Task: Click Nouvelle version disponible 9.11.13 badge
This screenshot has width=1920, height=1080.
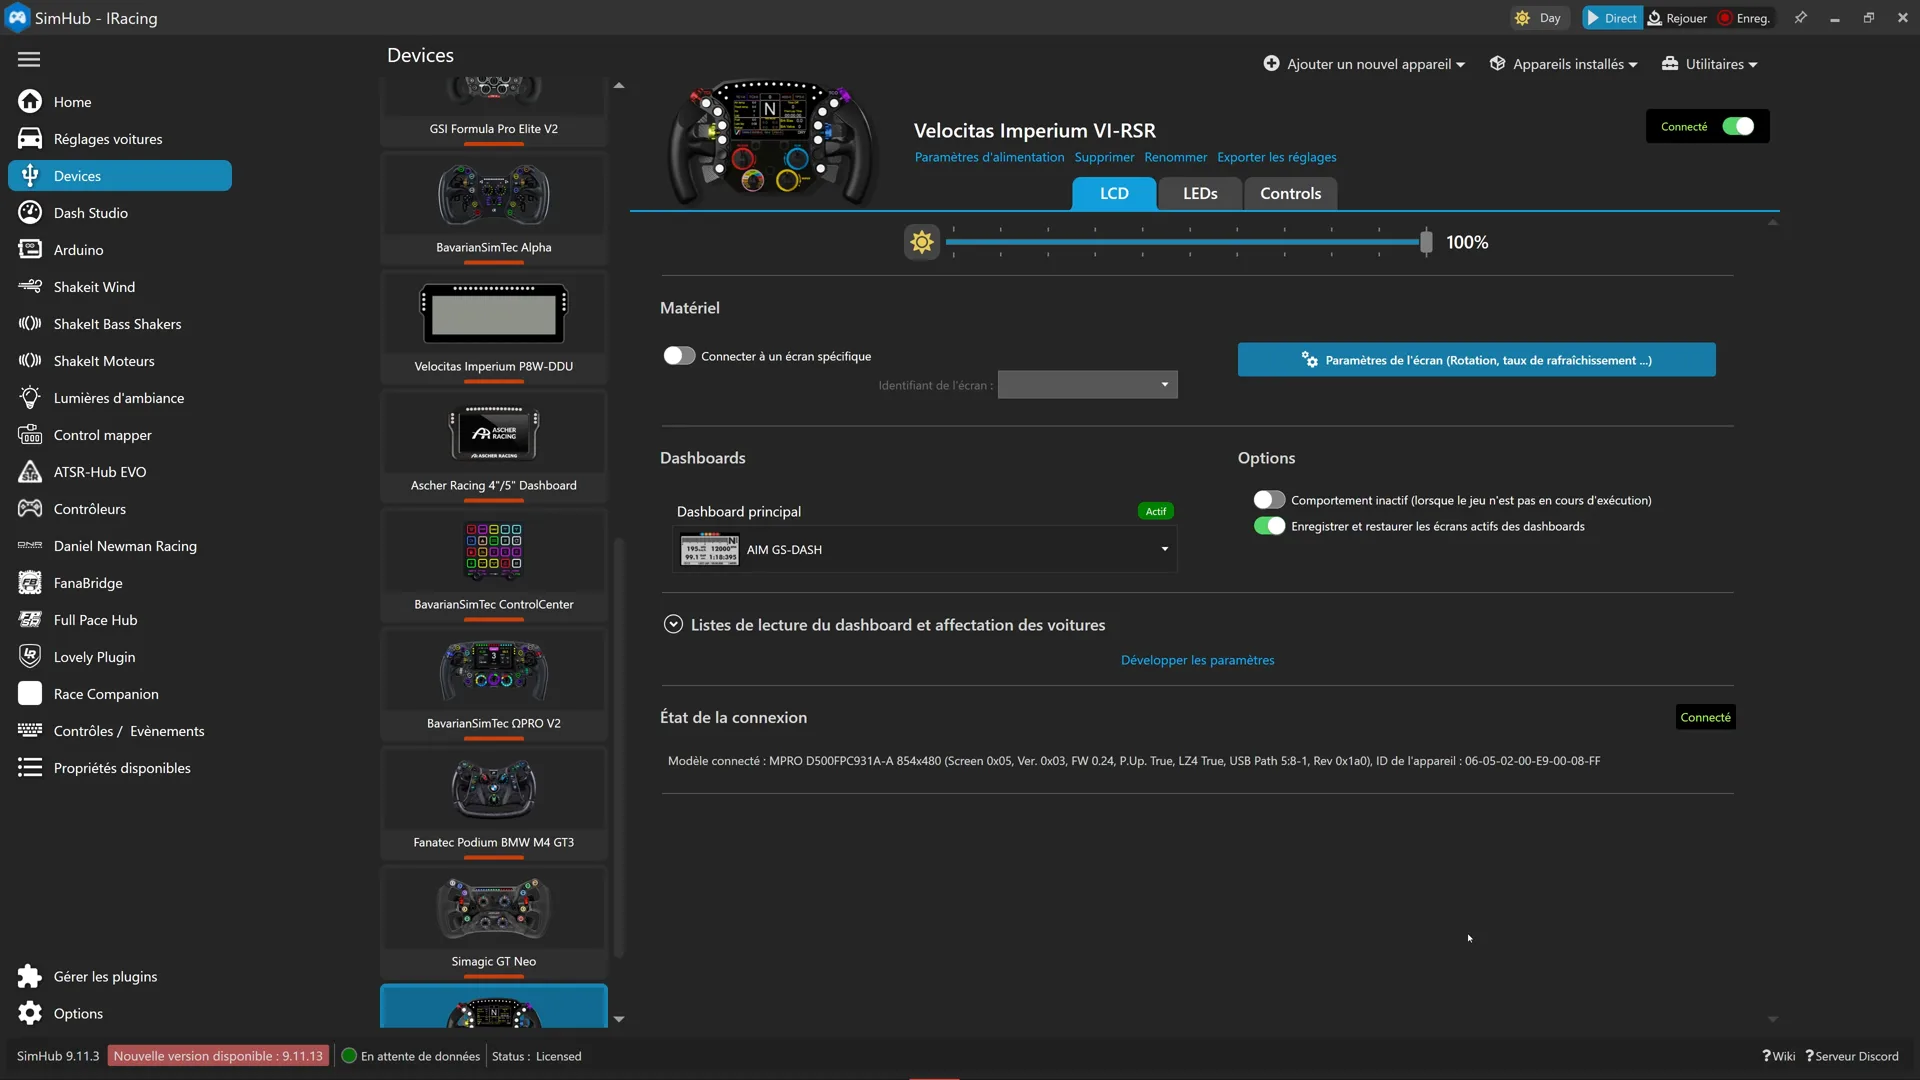Action: [x=218, y=1056]
